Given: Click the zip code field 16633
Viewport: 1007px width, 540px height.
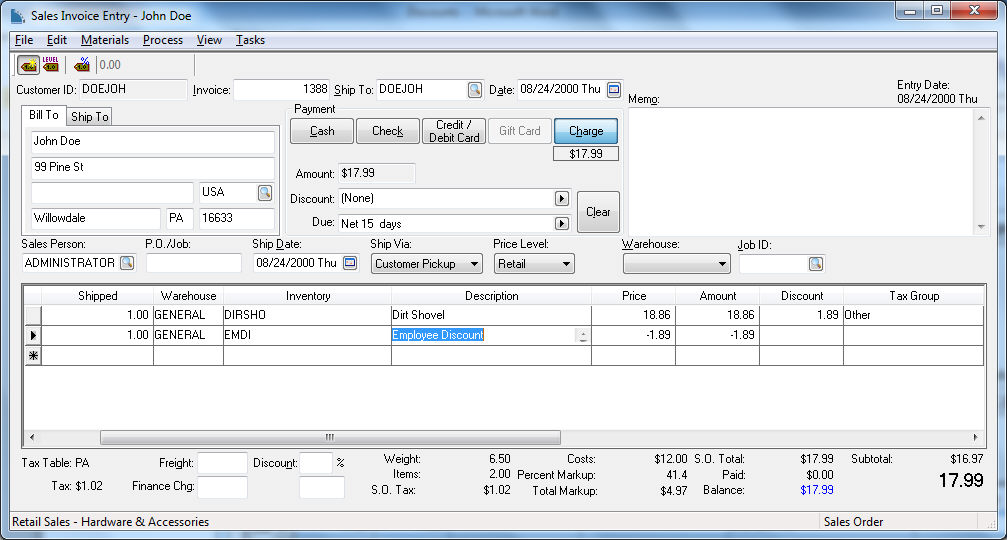Looking at the screenshot, I should coord(237,218).
